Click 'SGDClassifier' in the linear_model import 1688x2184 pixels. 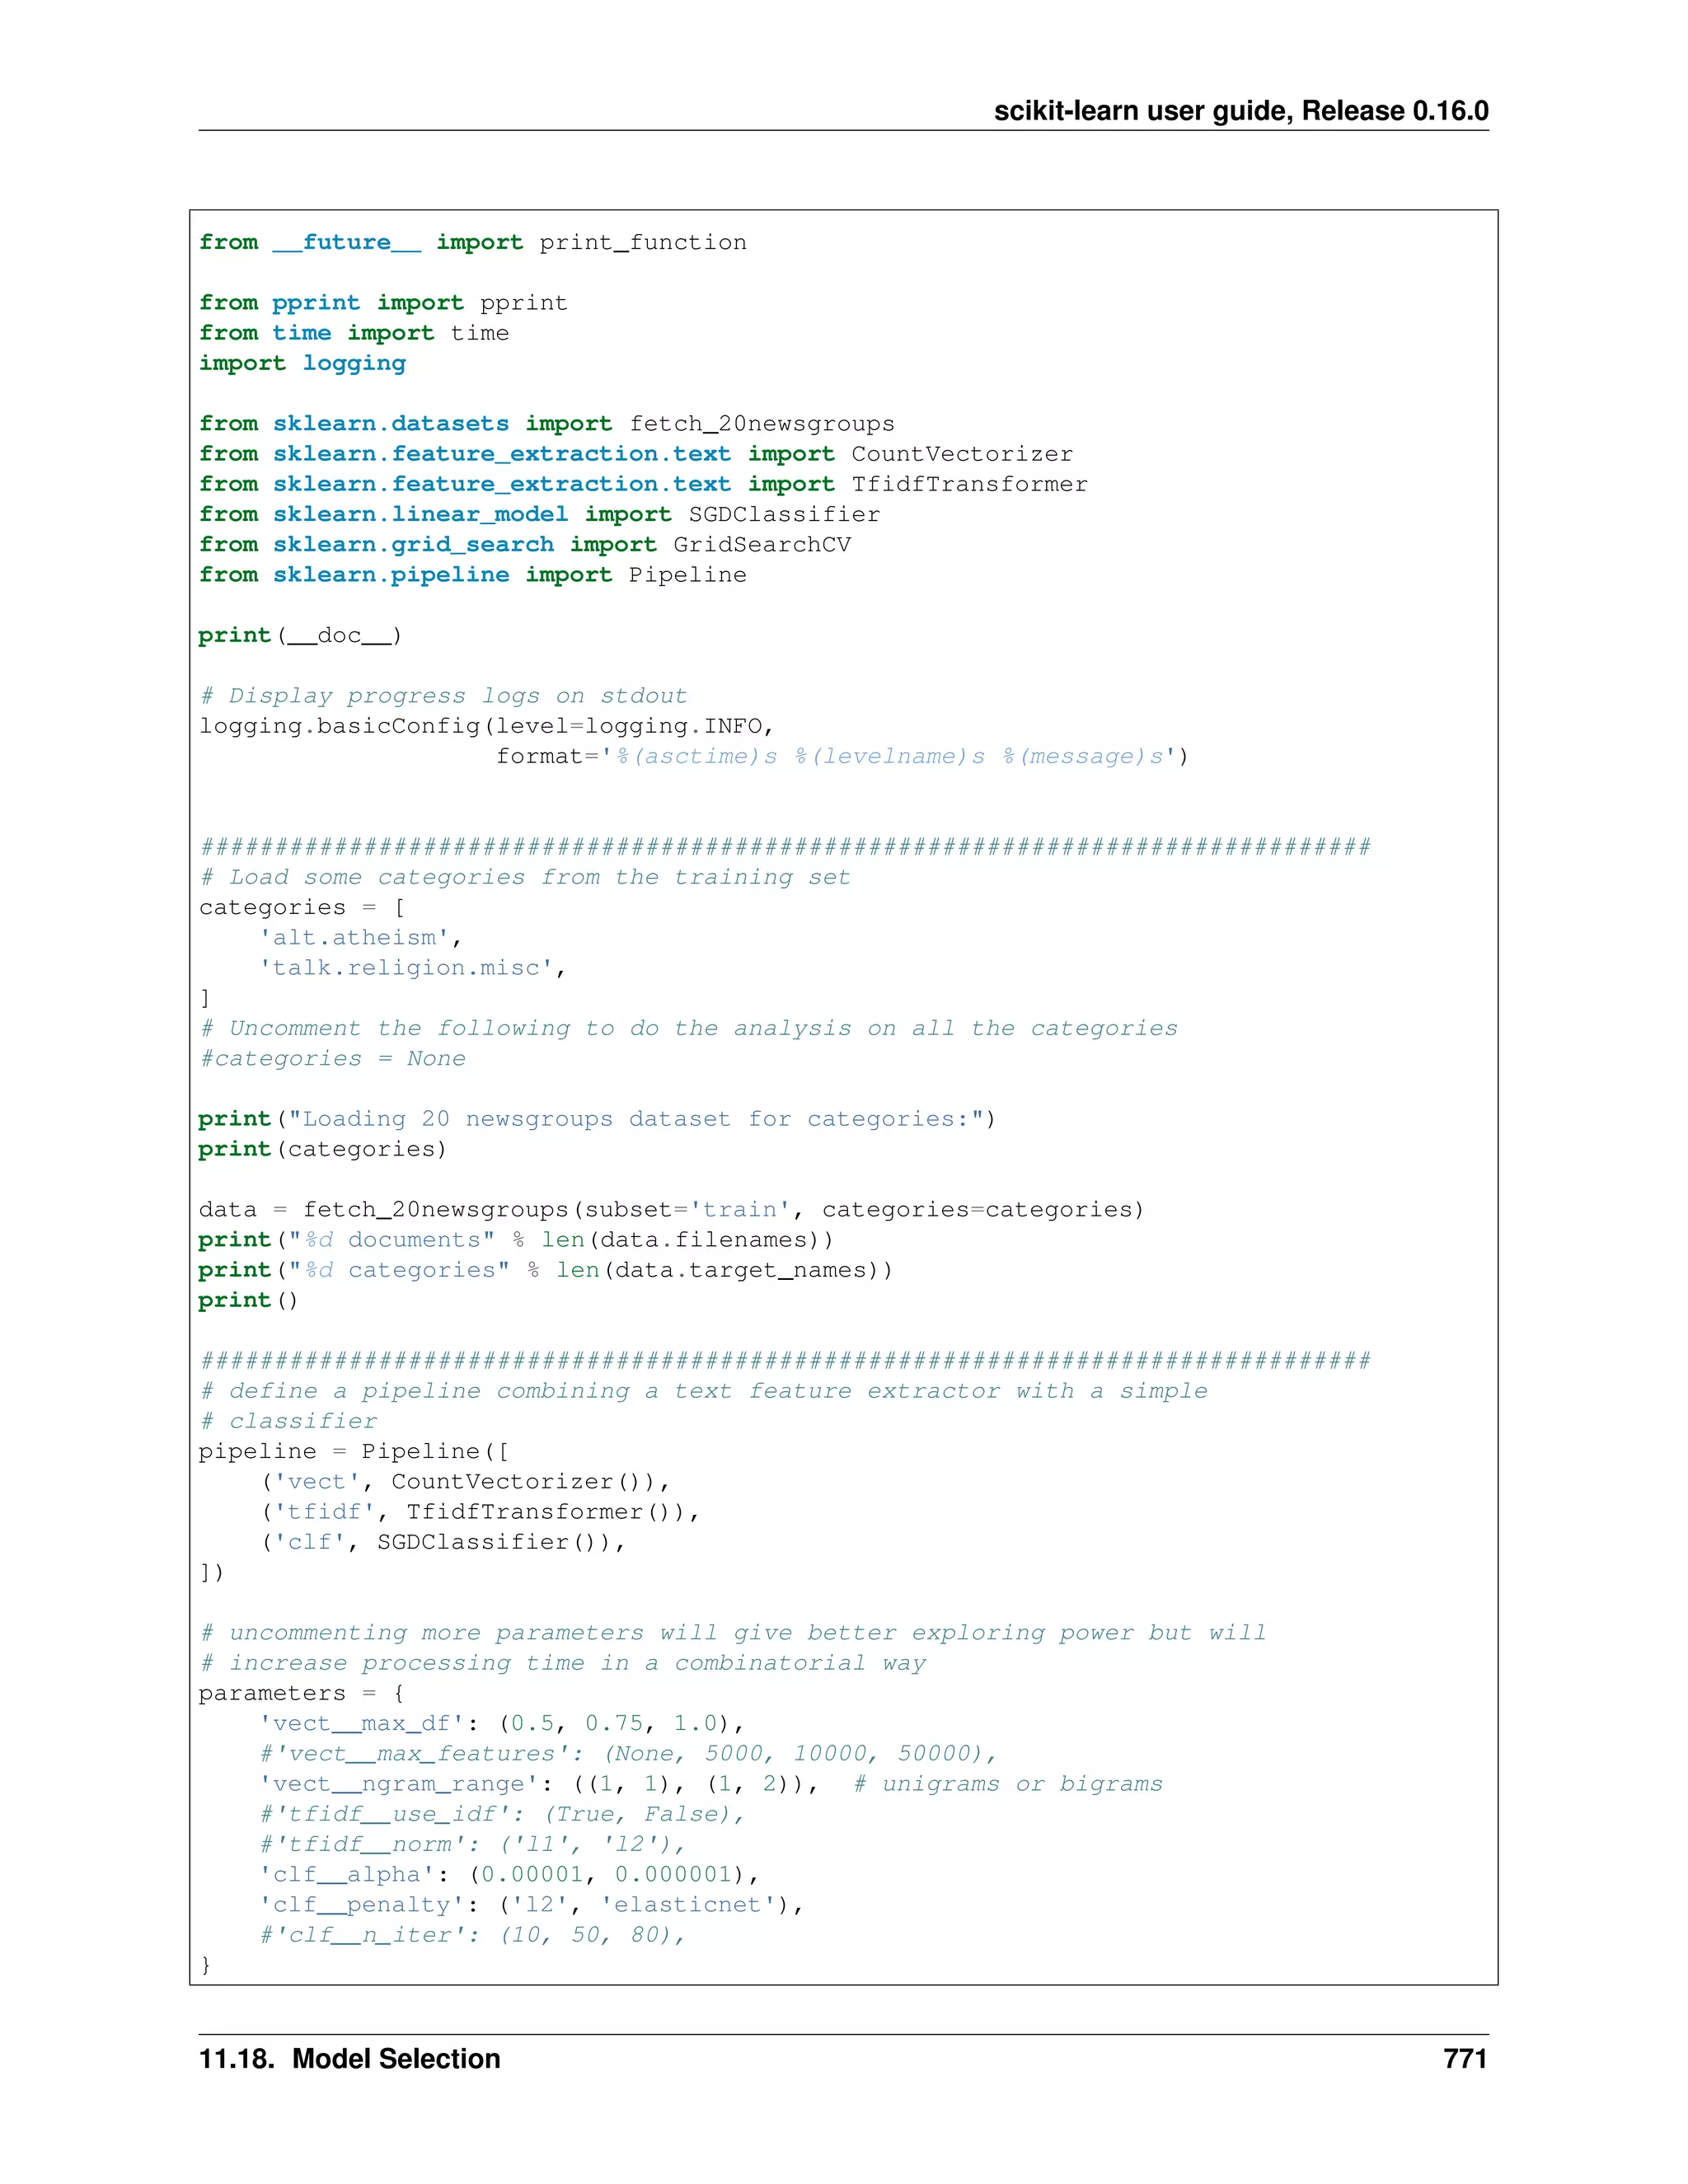pyautogui.click(x=785, y=514)
